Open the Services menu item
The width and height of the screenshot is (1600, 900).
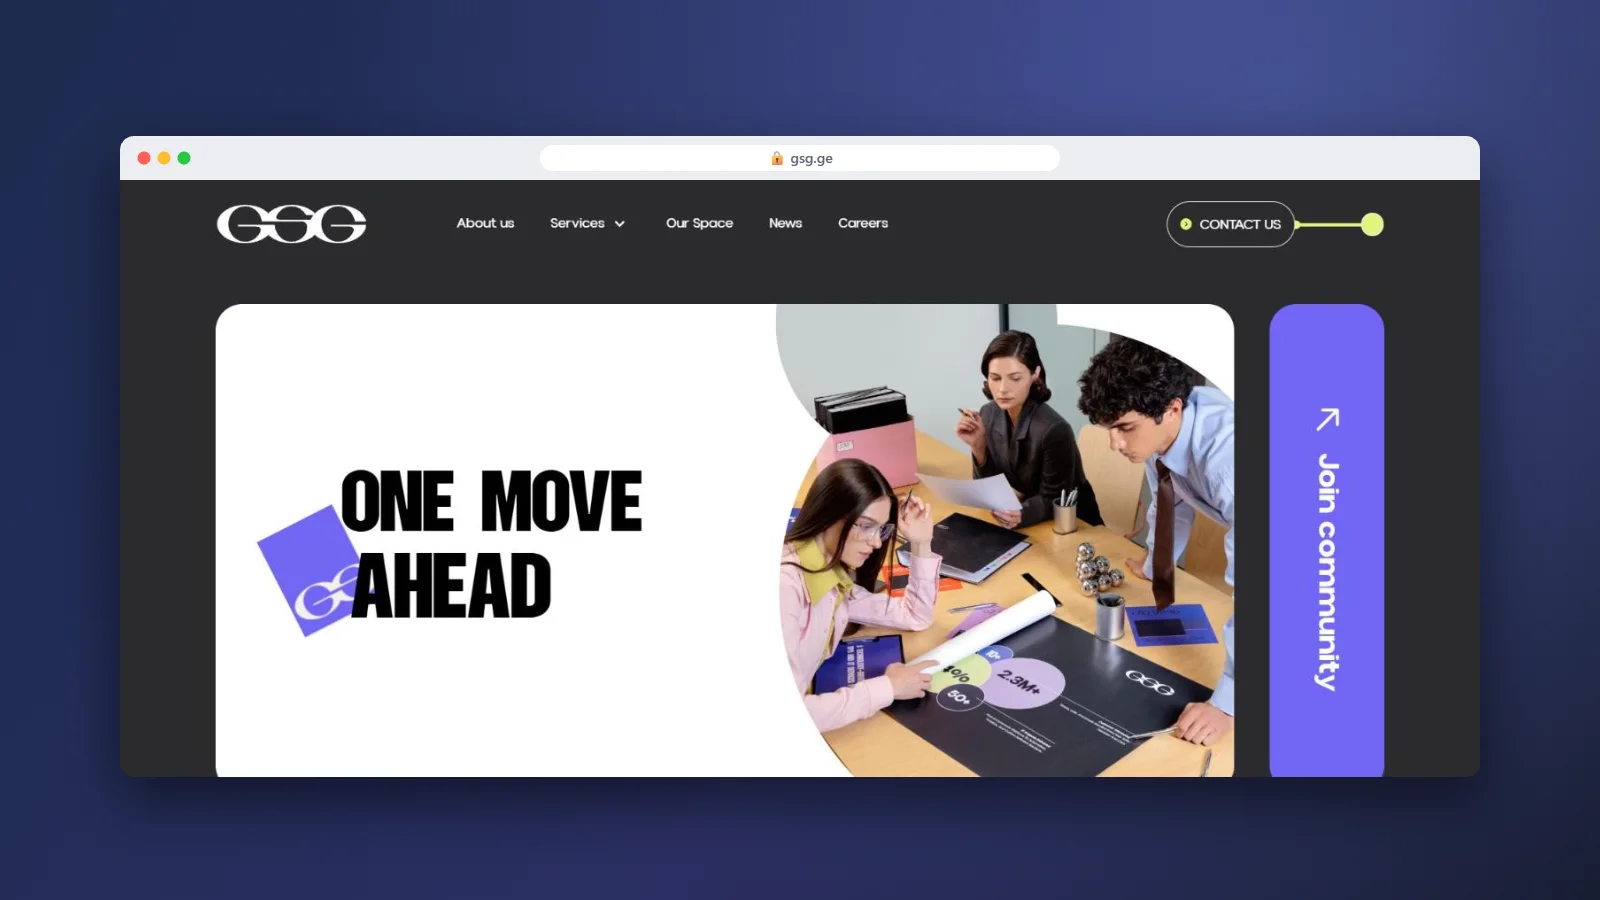[x=577, y=223]
